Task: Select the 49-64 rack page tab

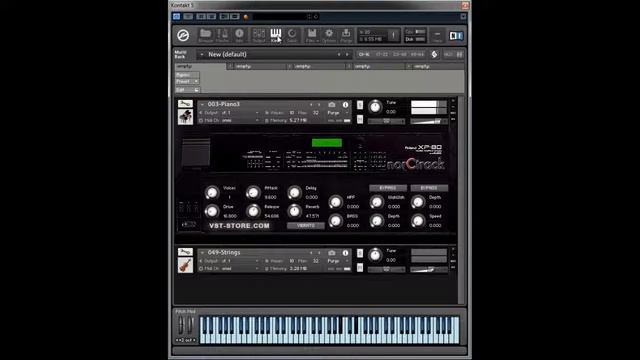Action: [x=417, y=54]
